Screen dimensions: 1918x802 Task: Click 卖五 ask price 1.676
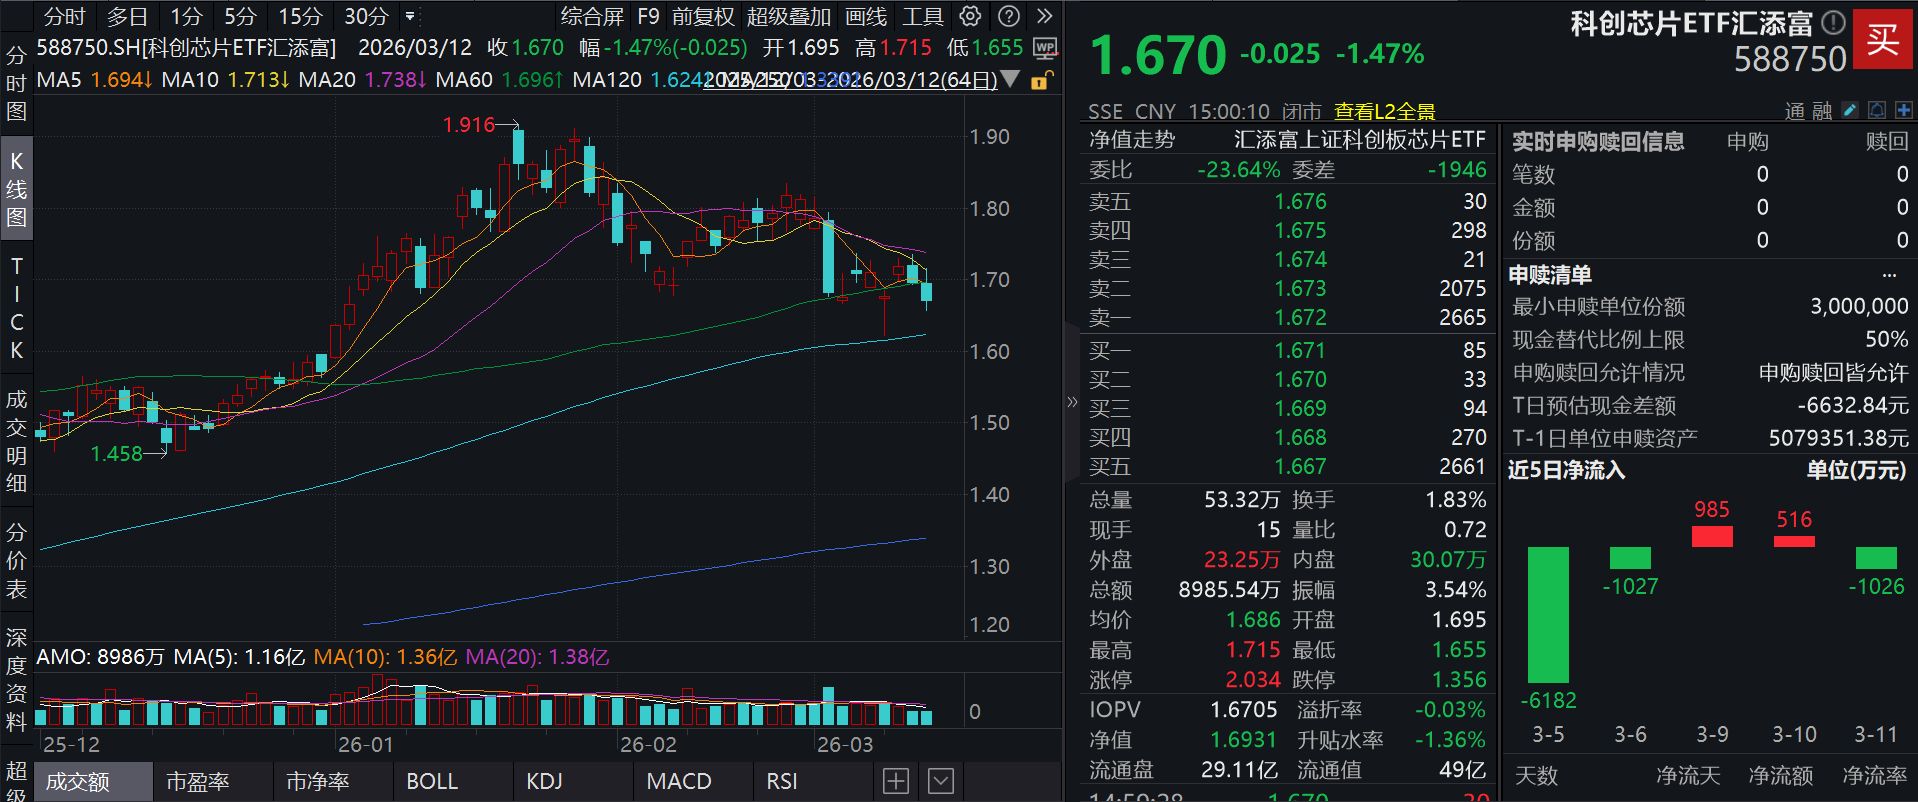1300,201
